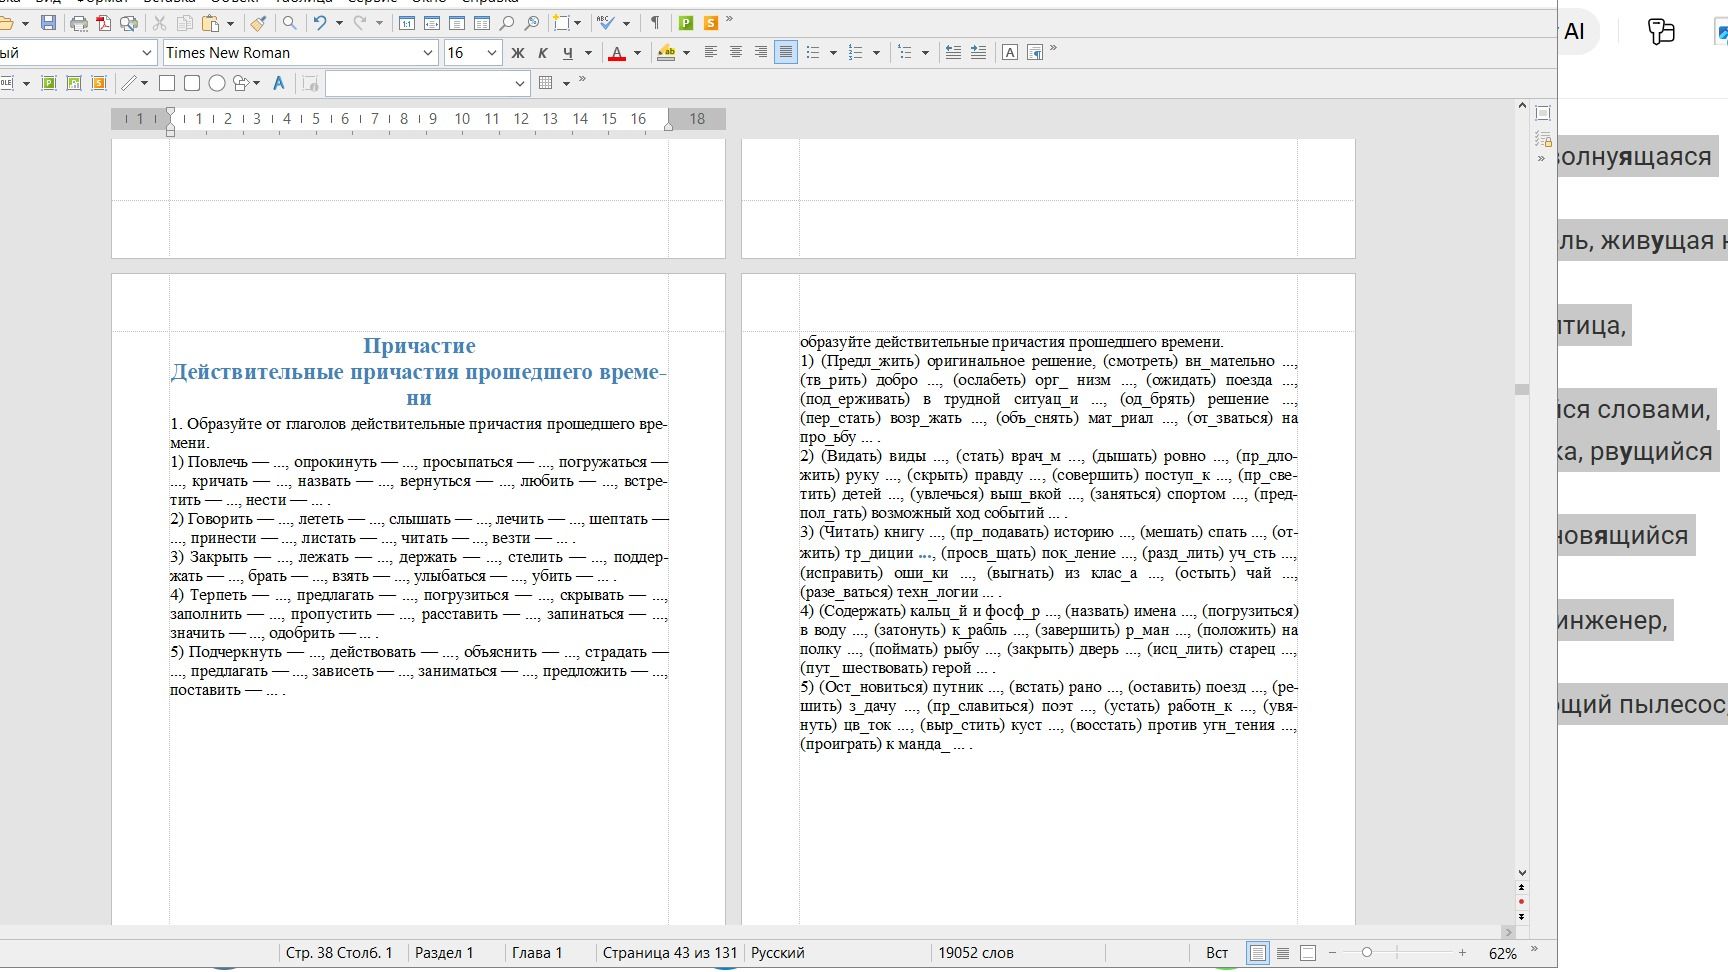Zoom out with the minus button

click(x=1332, y=953)
